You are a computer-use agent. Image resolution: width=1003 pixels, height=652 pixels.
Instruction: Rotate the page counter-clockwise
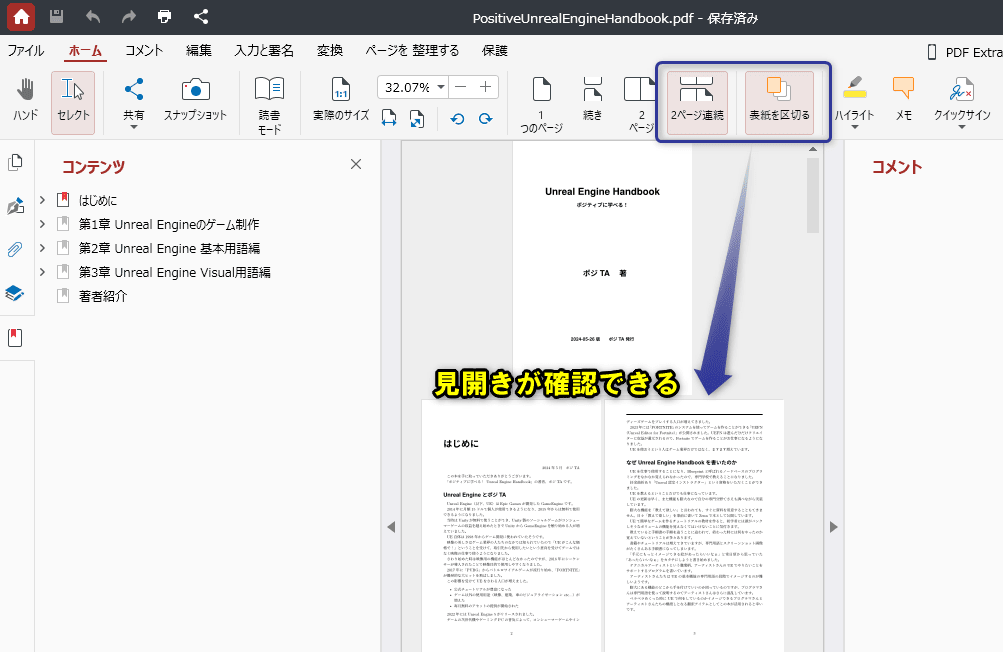457,118
